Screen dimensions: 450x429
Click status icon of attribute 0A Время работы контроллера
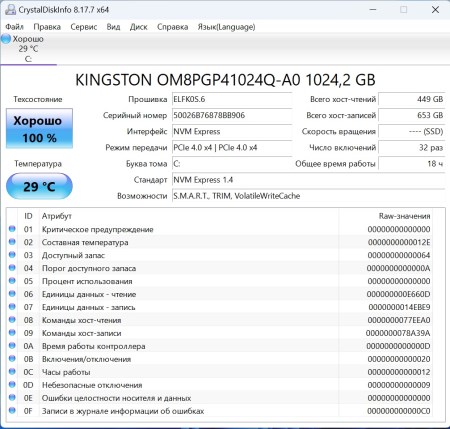pos(12,346)
